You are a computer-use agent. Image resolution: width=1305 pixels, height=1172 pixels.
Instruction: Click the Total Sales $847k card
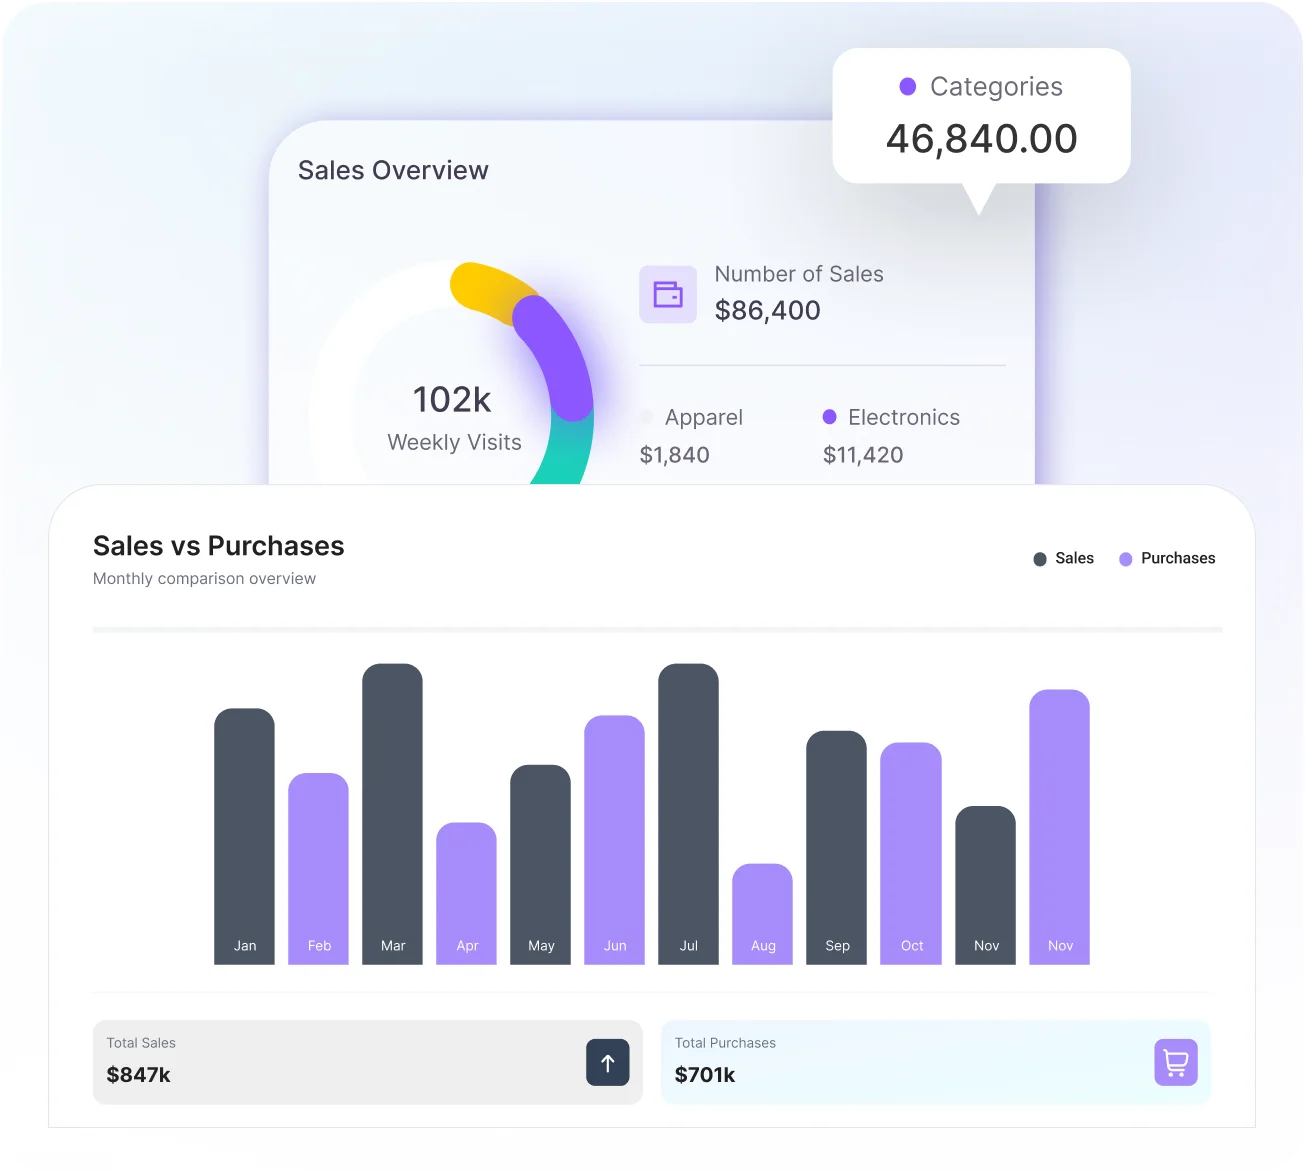coord(367,1062)
